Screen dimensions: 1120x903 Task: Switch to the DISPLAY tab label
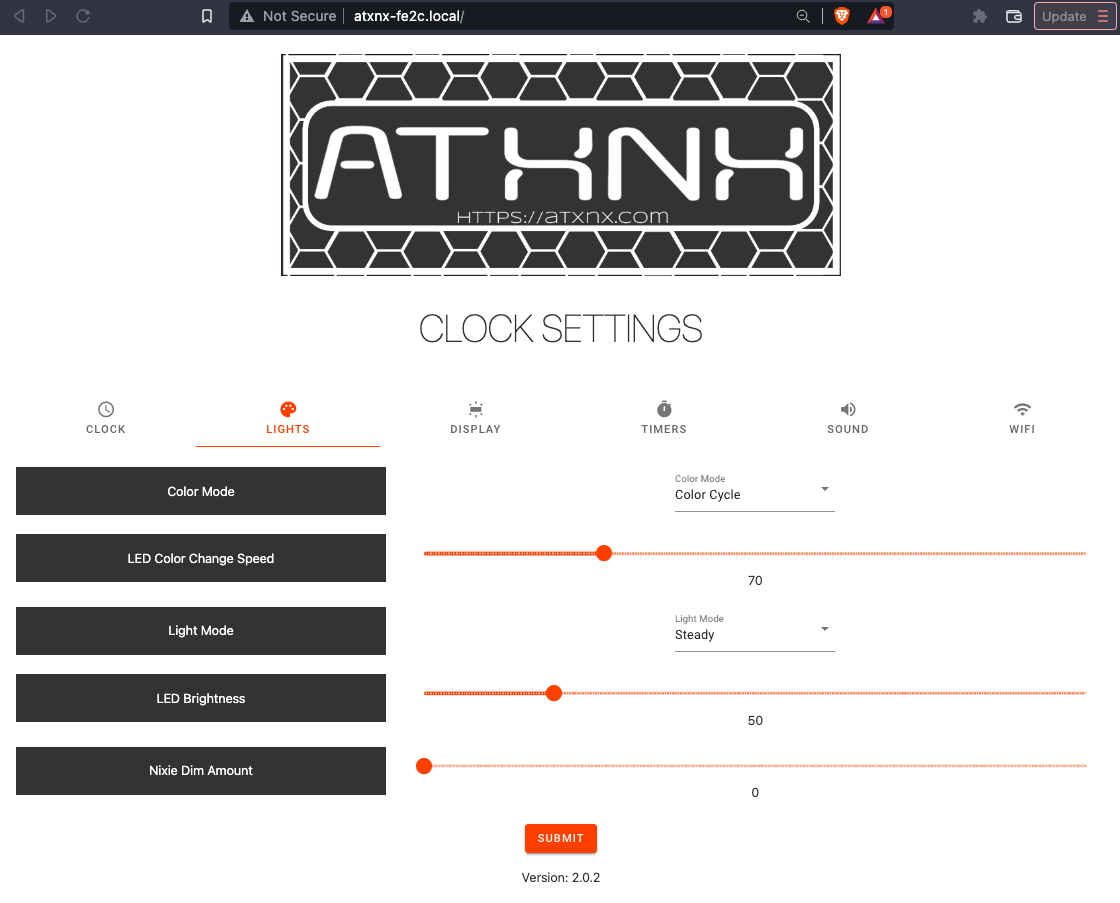coord(475,429)
